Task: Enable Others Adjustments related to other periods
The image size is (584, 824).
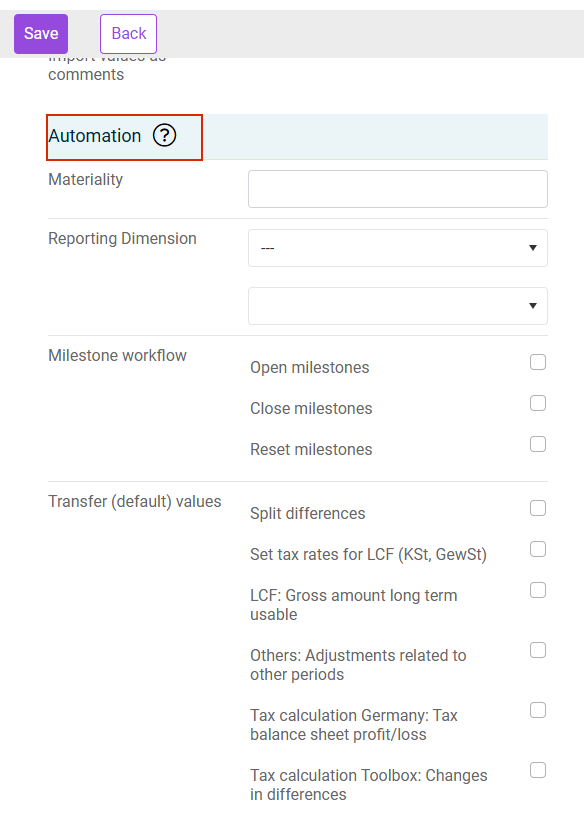Action: click(x=538, y=650)
